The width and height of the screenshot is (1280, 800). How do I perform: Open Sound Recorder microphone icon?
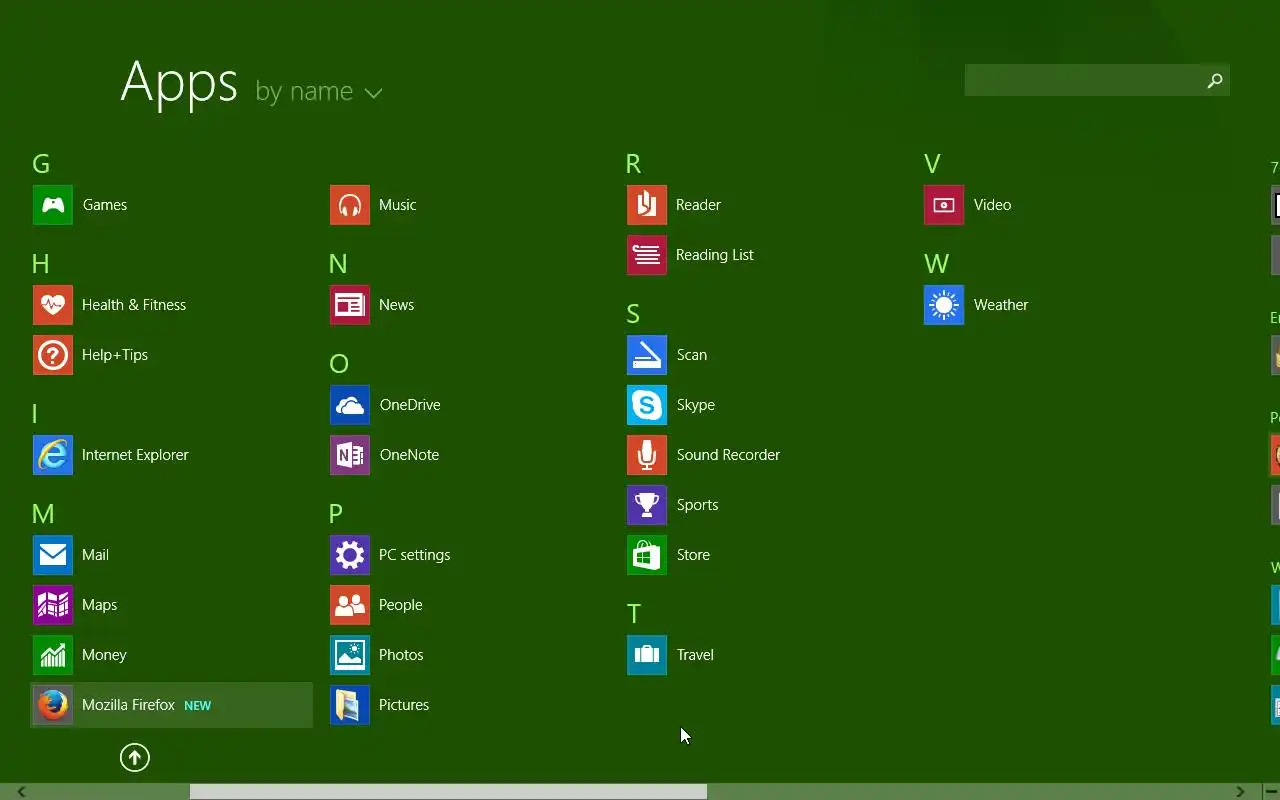point(647,455)
